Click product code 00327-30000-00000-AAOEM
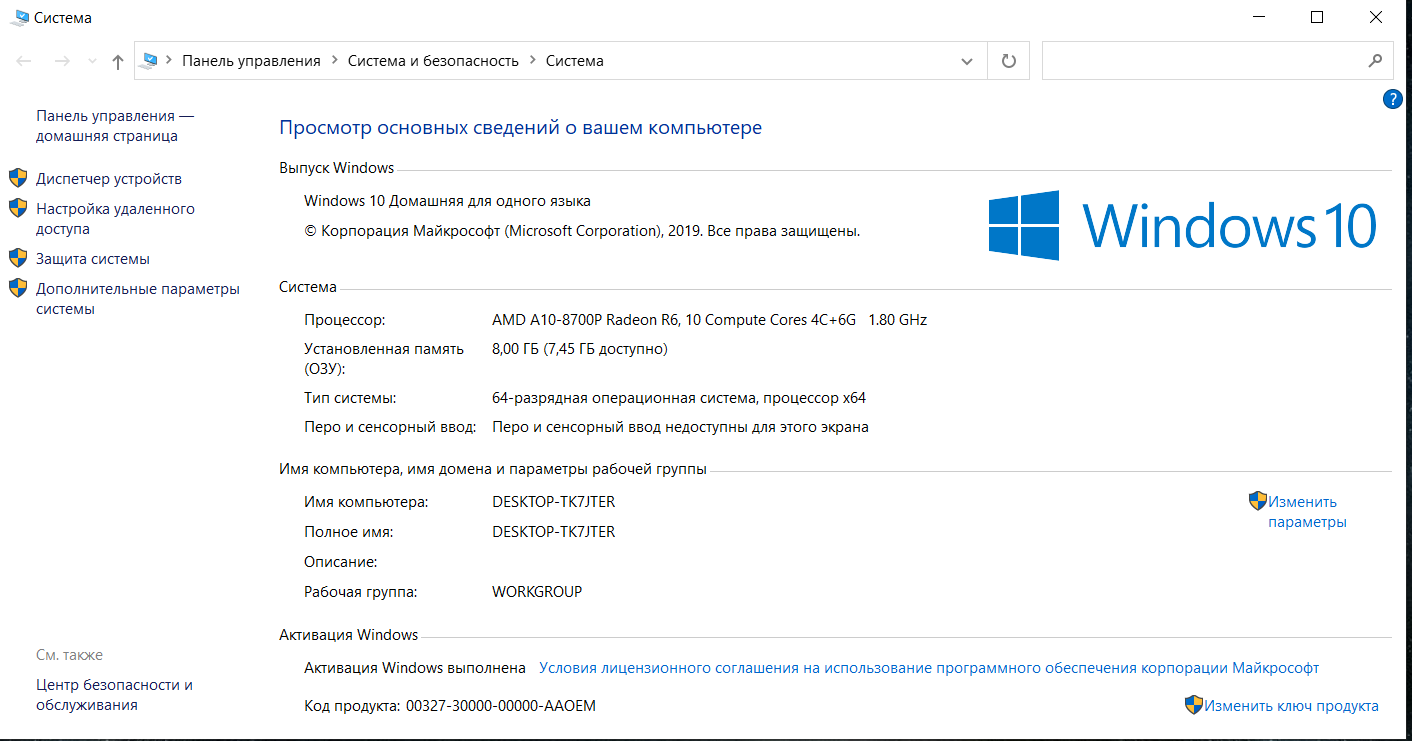Viewport: 1412px width, 741px height. point(500,706)
